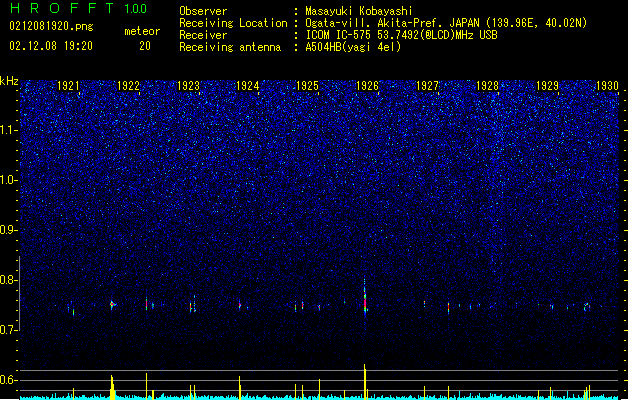Select receiver text ICOM IC-575 53.7492 MHz USB
This screenshot has width=629, height=400.
[401, 35]
